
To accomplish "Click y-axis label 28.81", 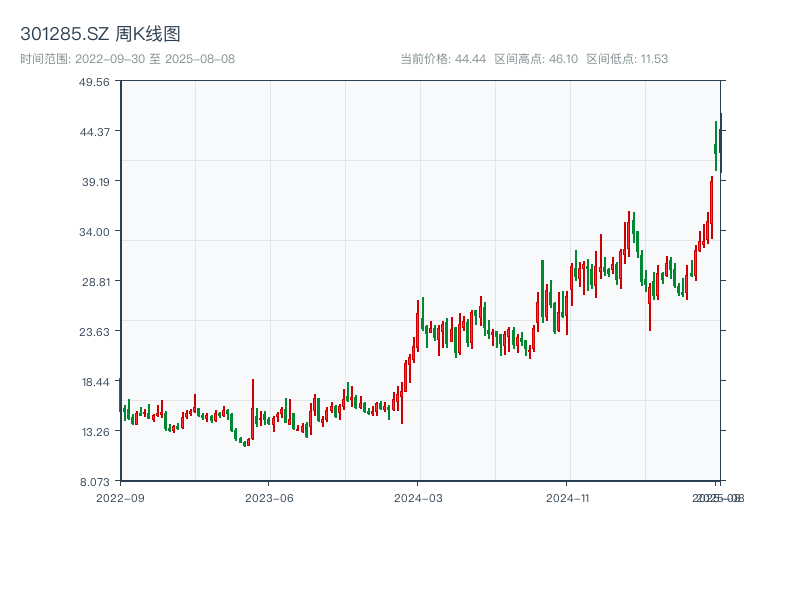I will tap(96, 282).
